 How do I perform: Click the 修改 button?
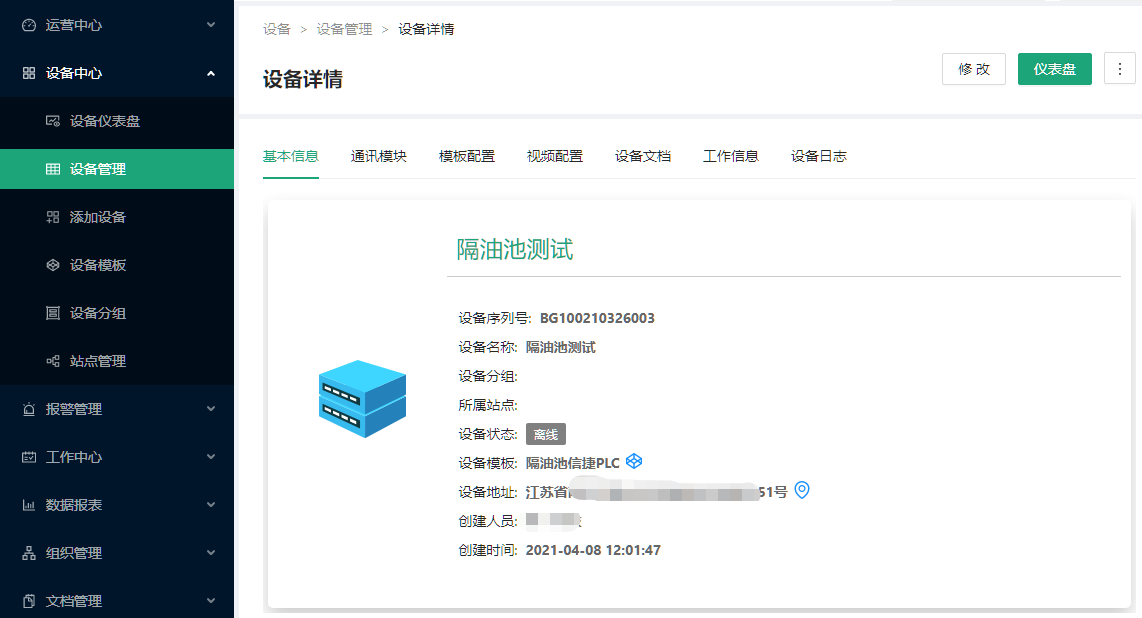click(x=973, y=69)
